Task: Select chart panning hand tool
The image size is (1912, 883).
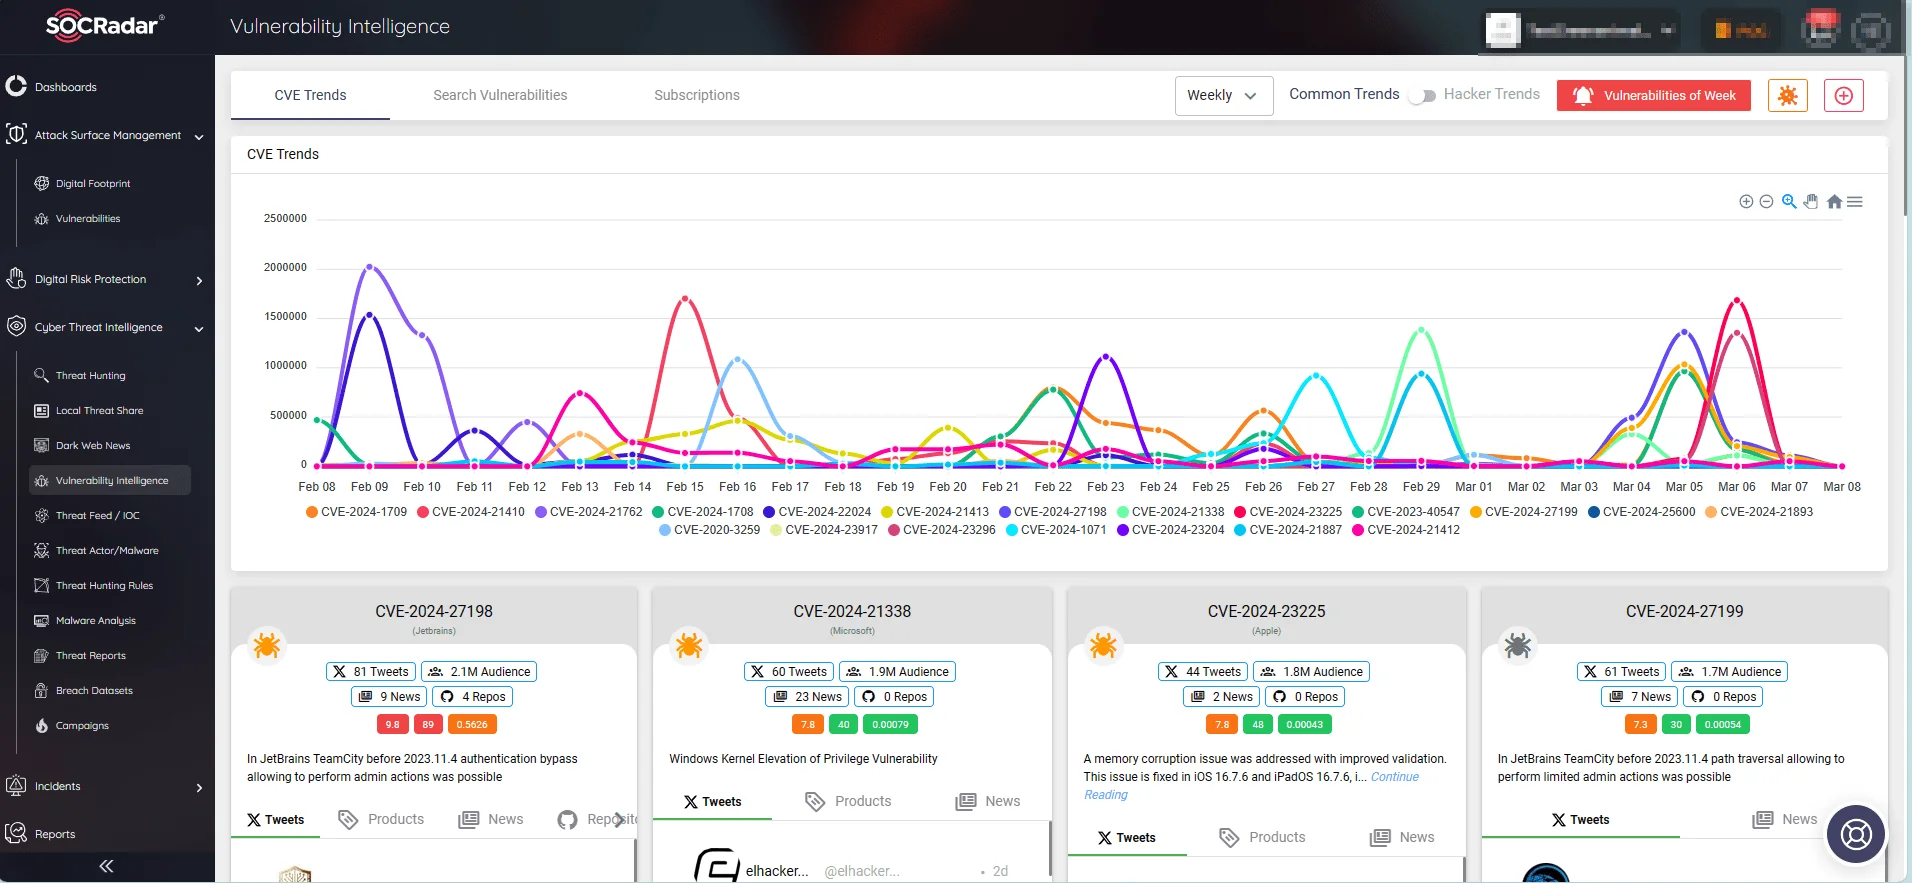Action: [x=1811, y=202]
